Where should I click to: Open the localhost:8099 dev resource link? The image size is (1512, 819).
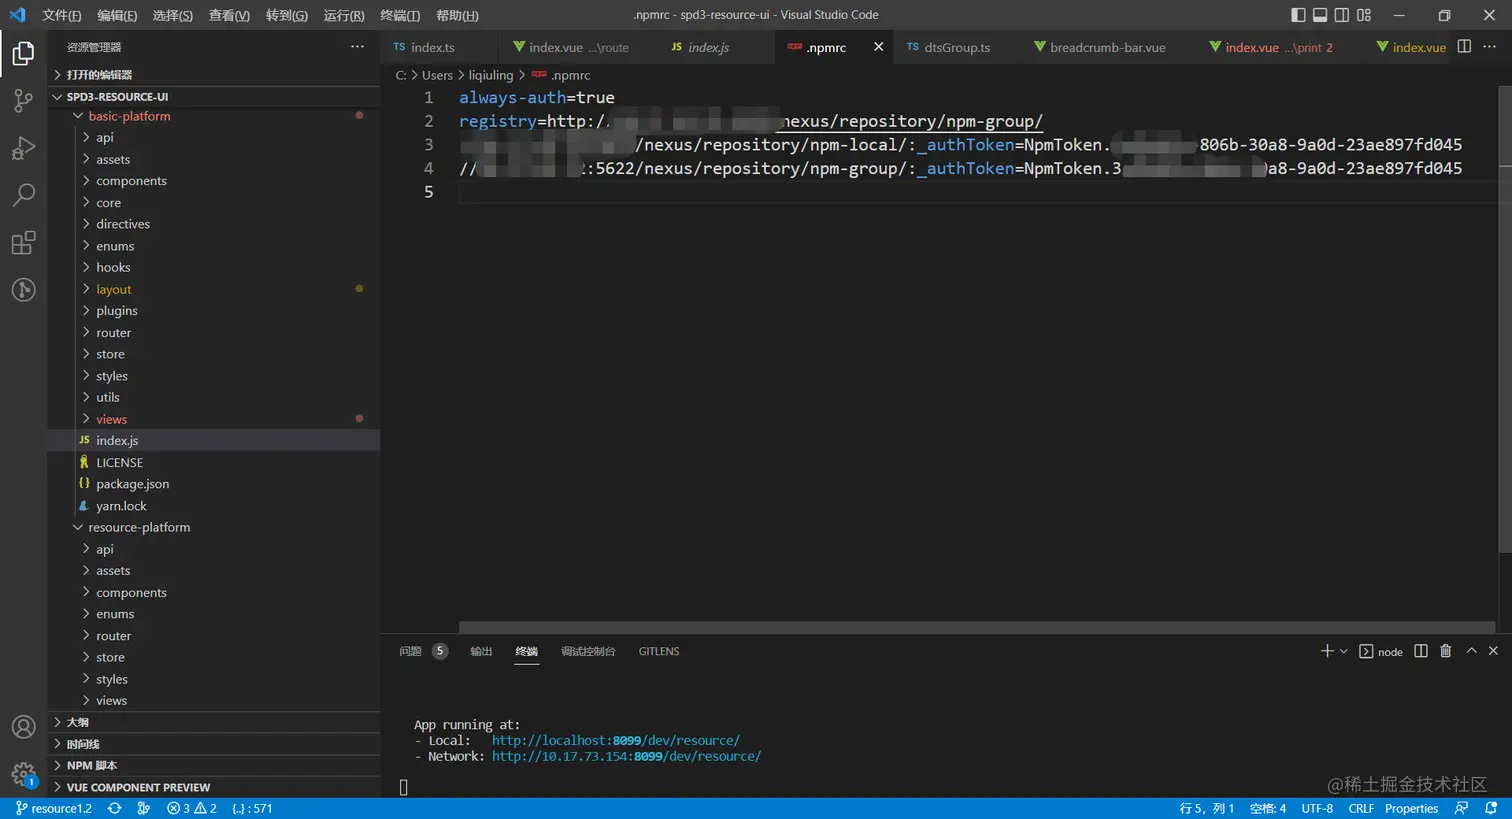(616, 741)
